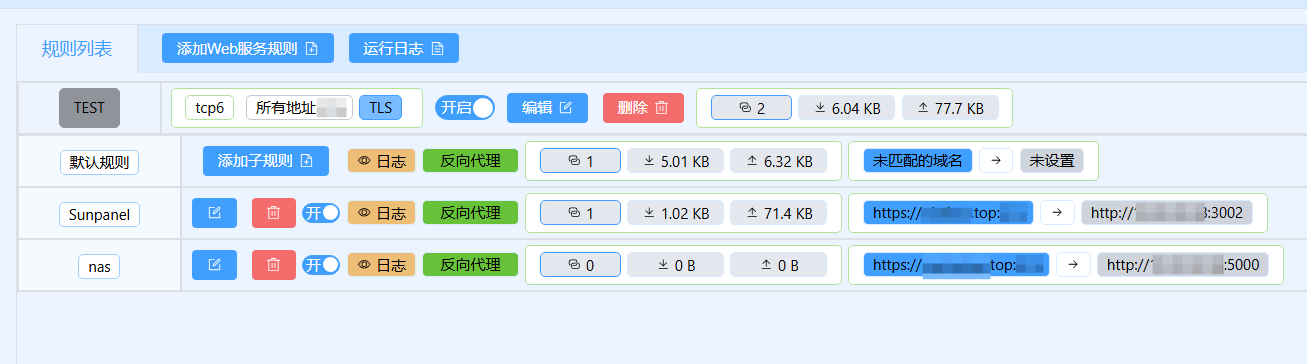Click upload traffic 6.32 KB

point(778,161)
